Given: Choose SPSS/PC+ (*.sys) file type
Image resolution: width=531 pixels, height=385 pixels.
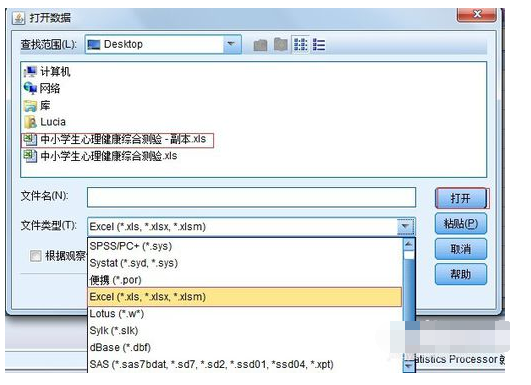Looking at the screenshot, I should (x=245, y=246).
